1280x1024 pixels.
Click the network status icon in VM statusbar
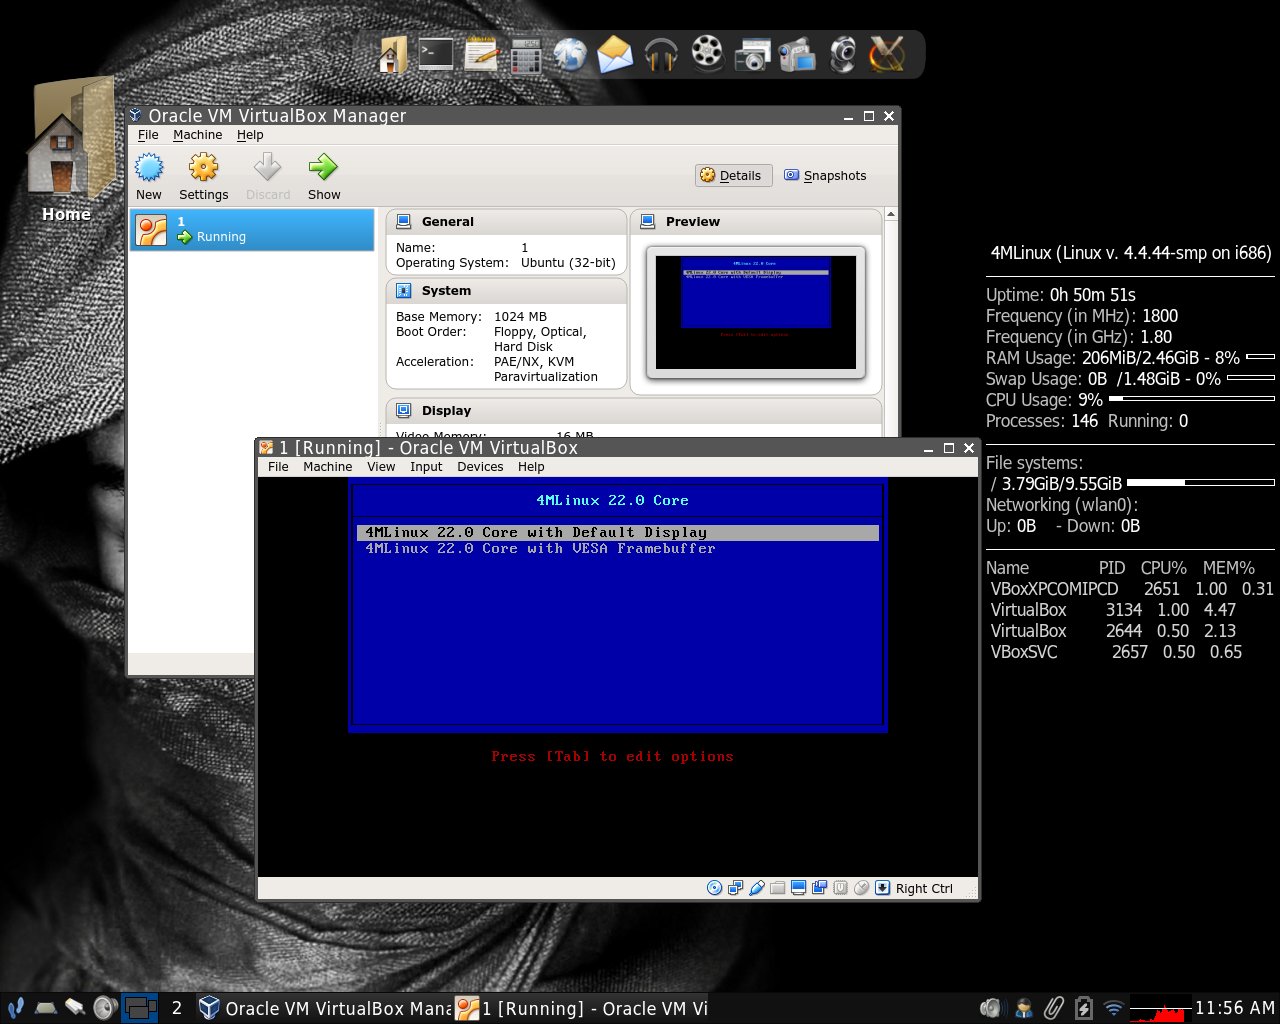(735, 887)
